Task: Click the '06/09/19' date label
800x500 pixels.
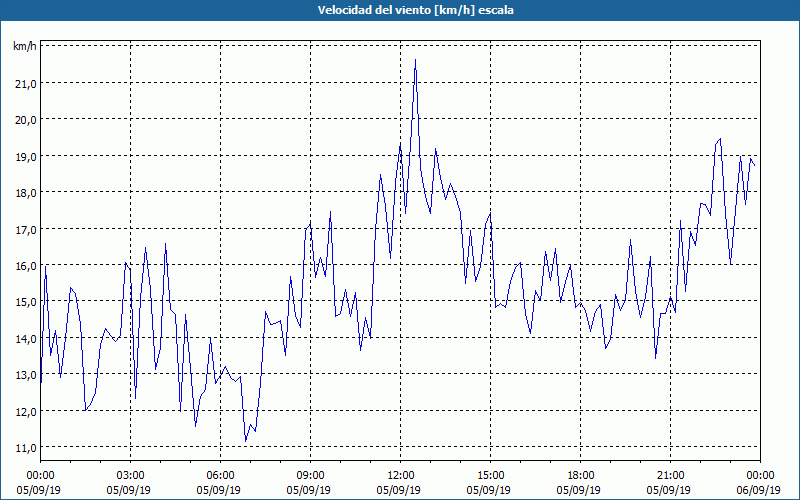Action: [758, 490]
